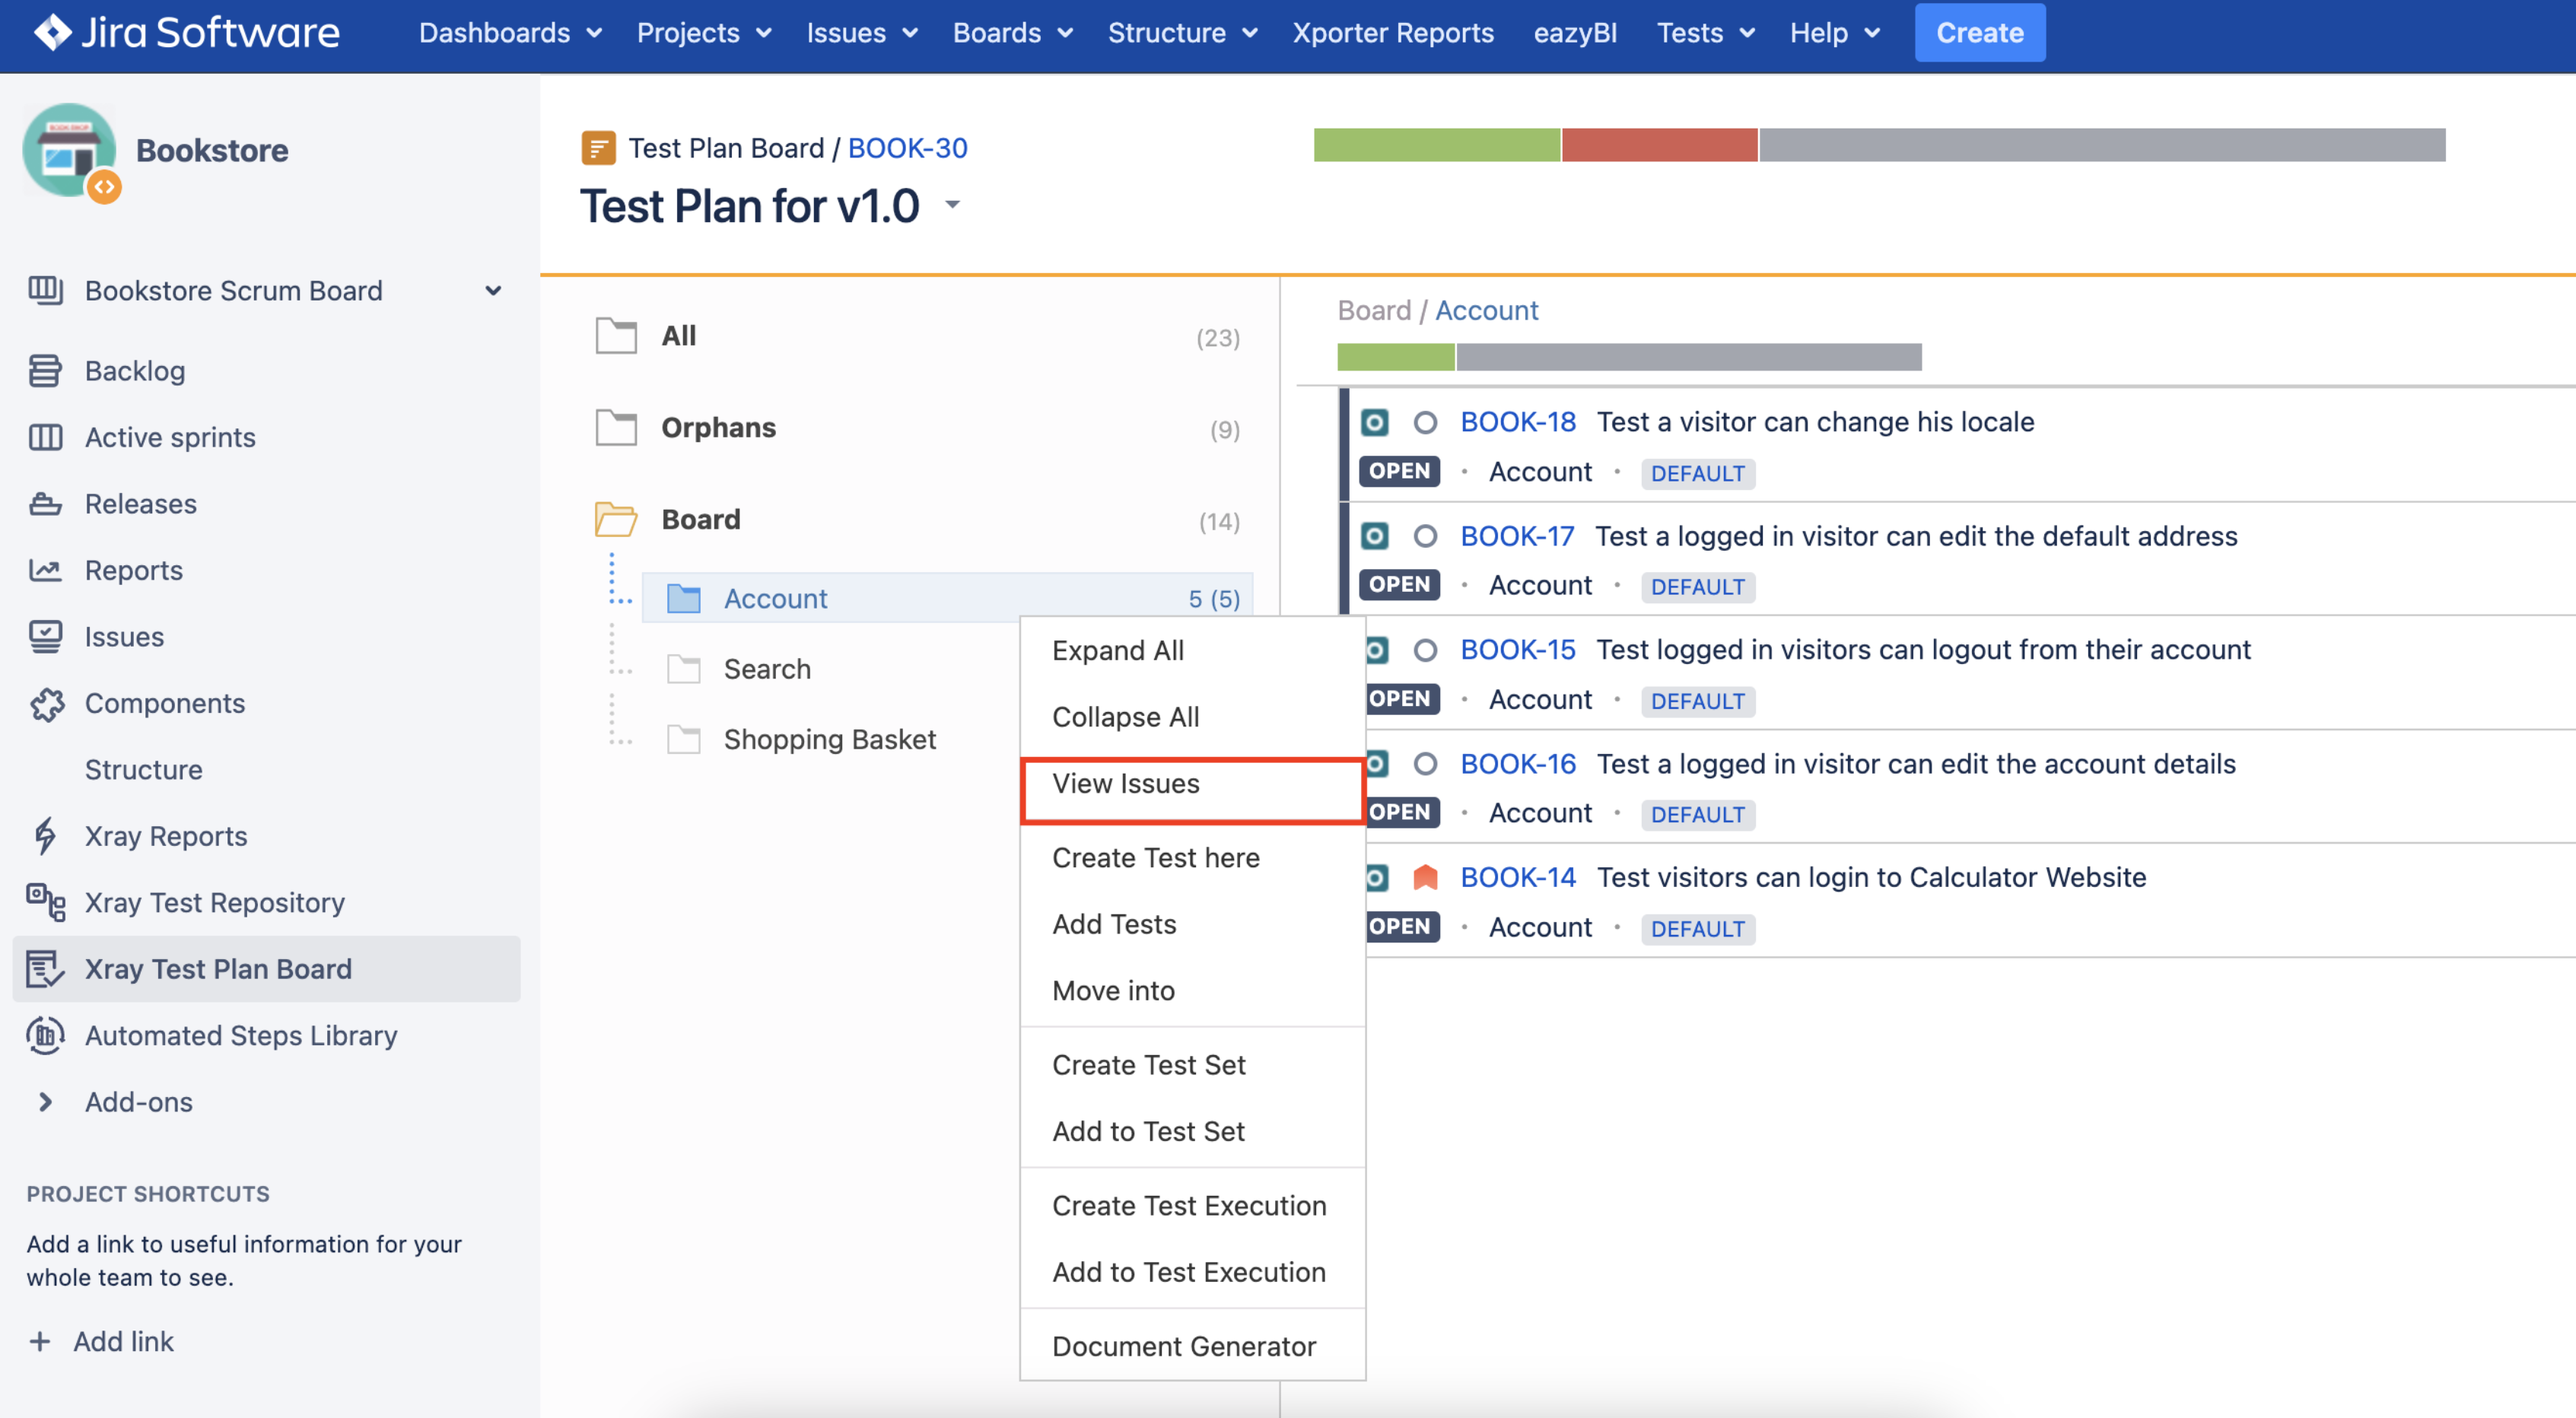2576x1418 pixels.
Task: Click green segment of overall progress bar
Action: point(1436,145)
